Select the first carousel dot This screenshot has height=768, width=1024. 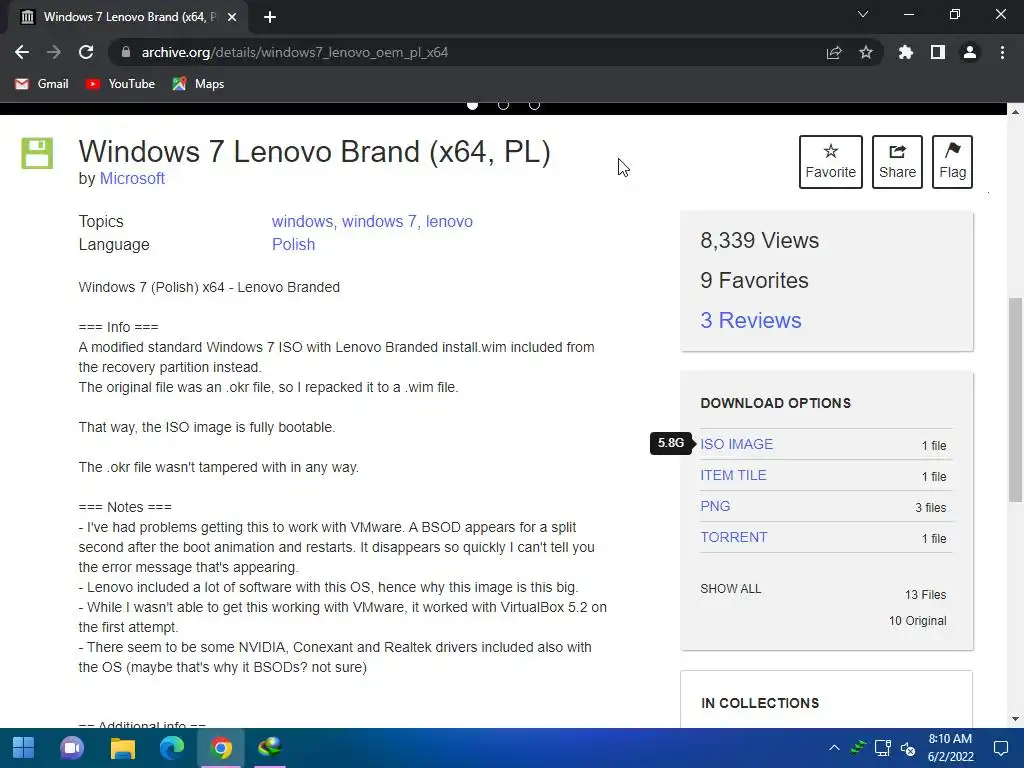point(473,104)
